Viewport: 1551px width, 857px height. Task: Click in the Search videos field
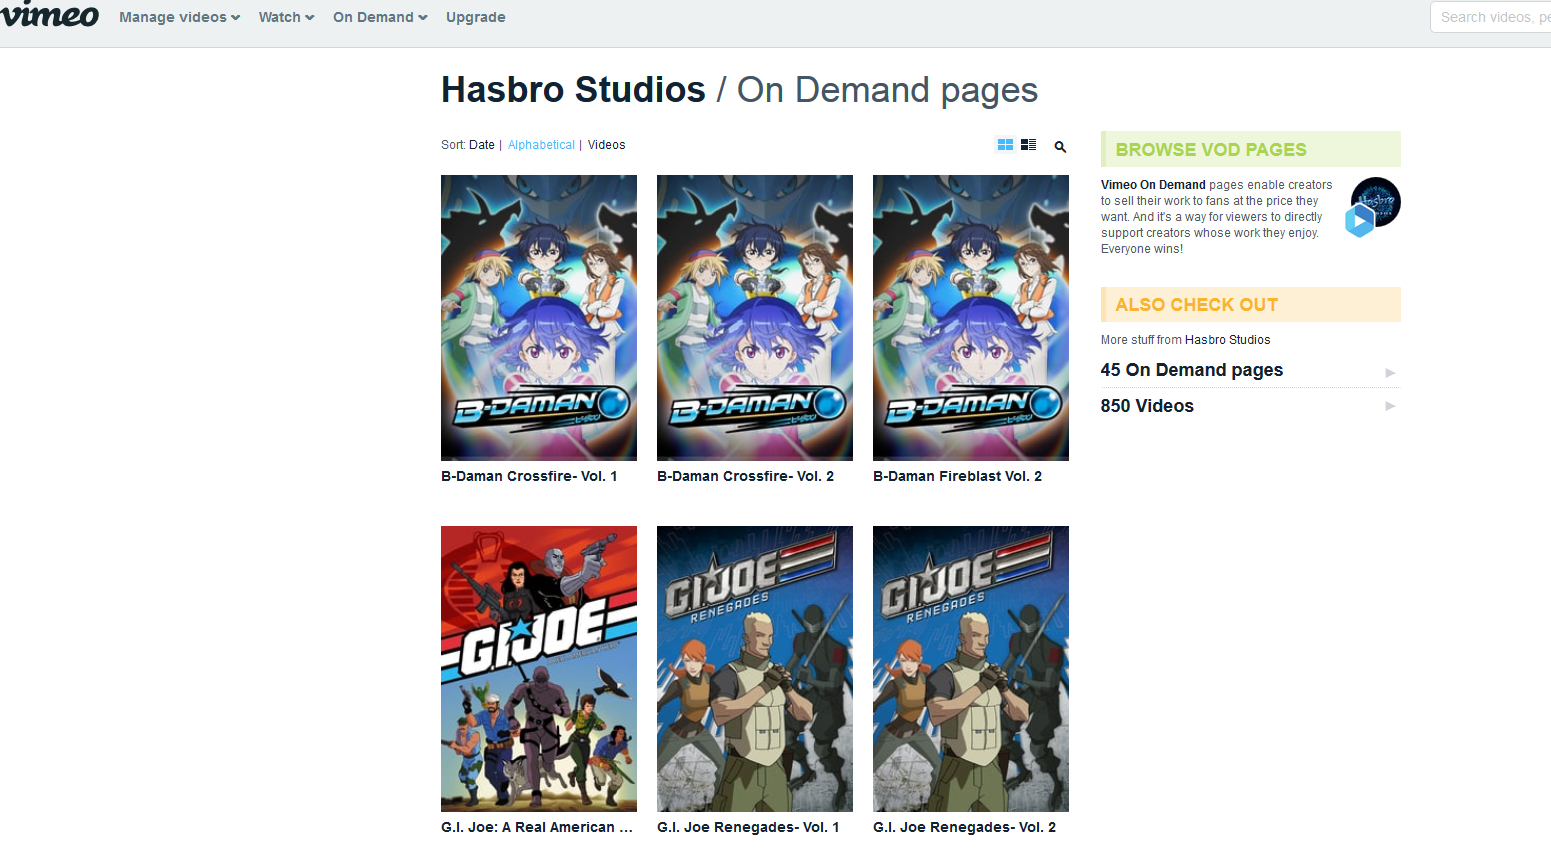coord(1492,17)
